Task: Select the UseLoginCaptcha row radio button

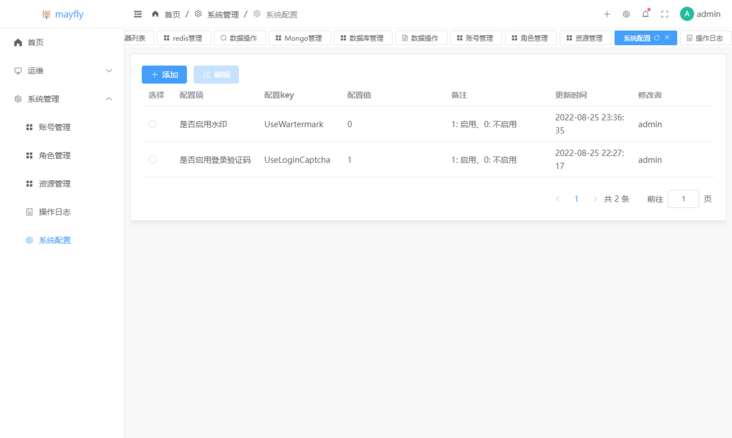Action: pos(153,159)
